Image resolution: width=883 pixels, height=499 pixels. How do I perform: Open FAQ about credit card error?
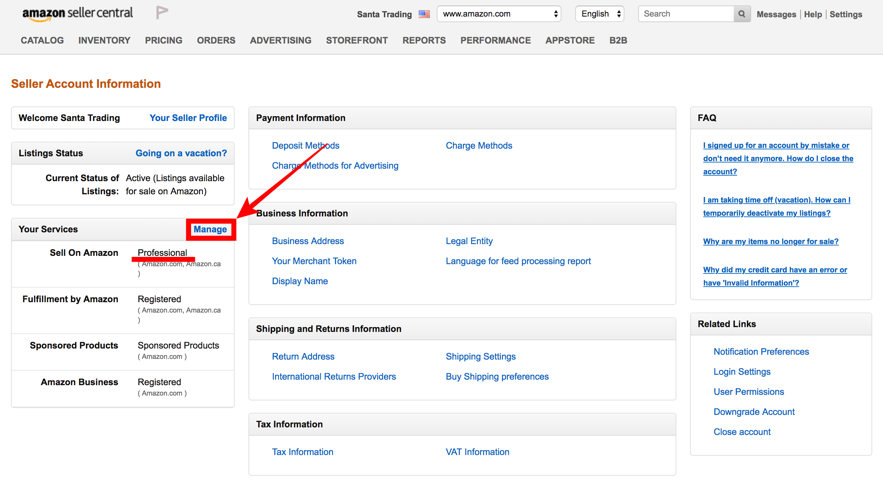pos(775,277)
